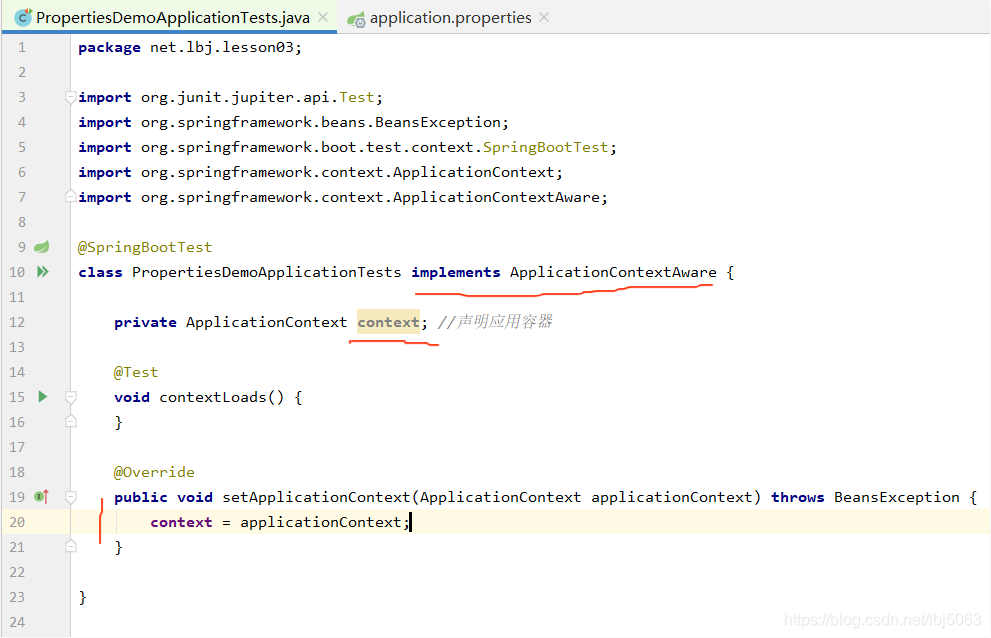Open the application.properties tab

tap(450, 18)
